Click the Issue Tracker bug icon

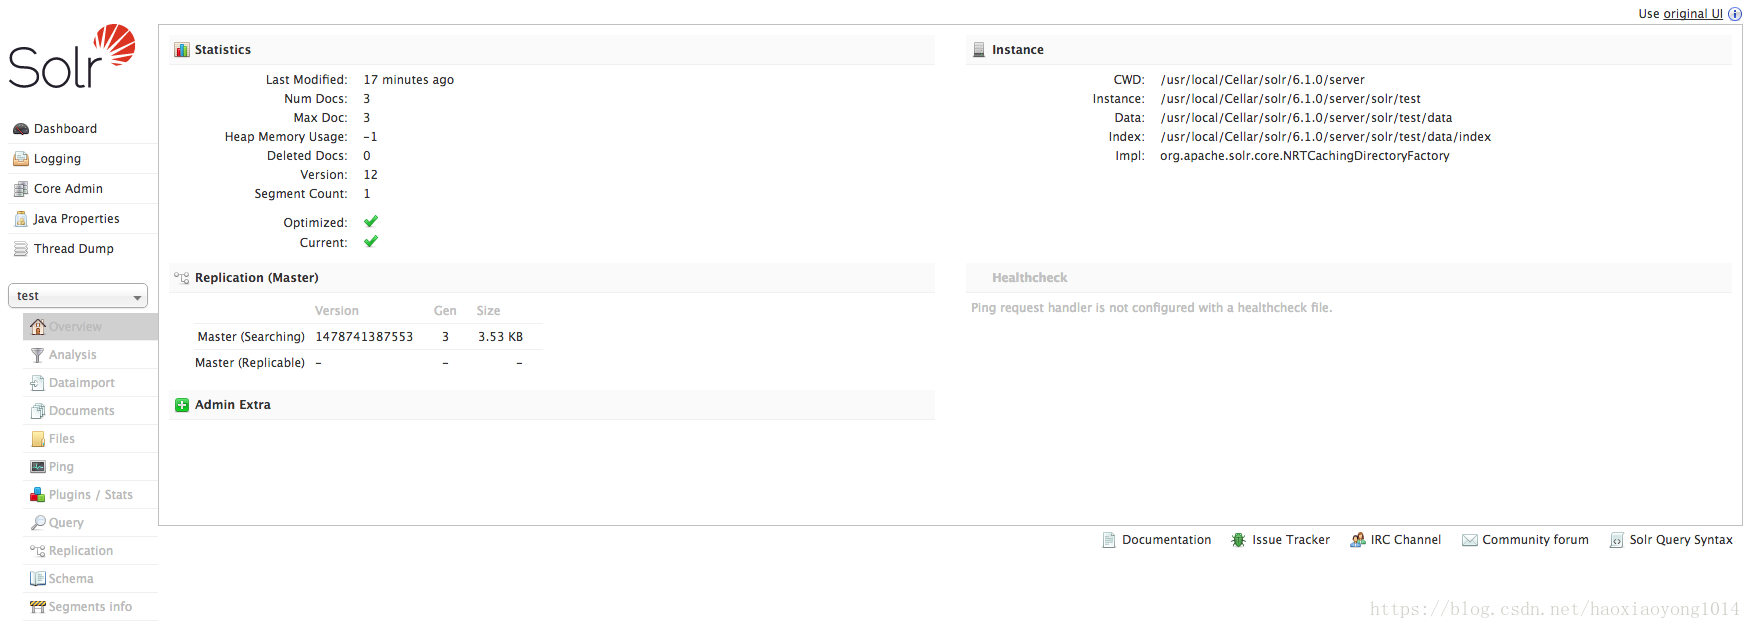1239,540
